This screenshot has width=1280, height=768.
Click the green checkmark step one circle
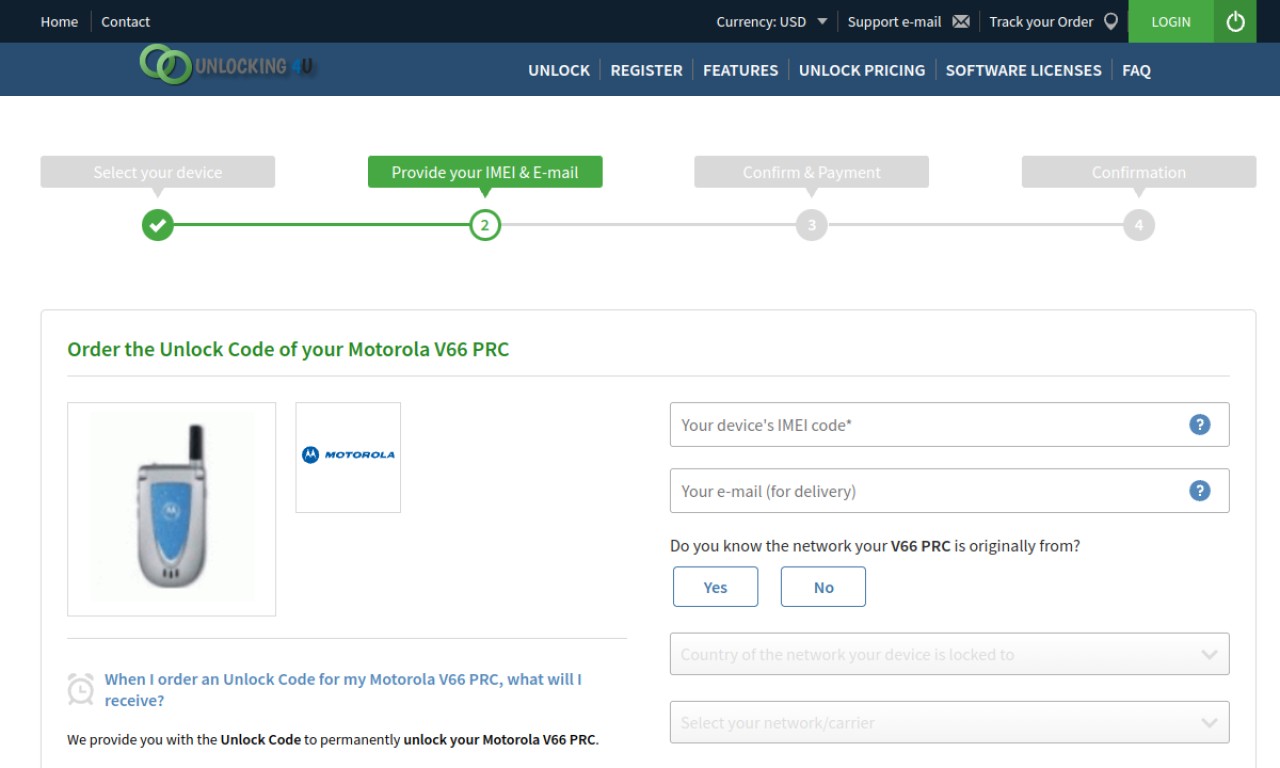[157, 225]
